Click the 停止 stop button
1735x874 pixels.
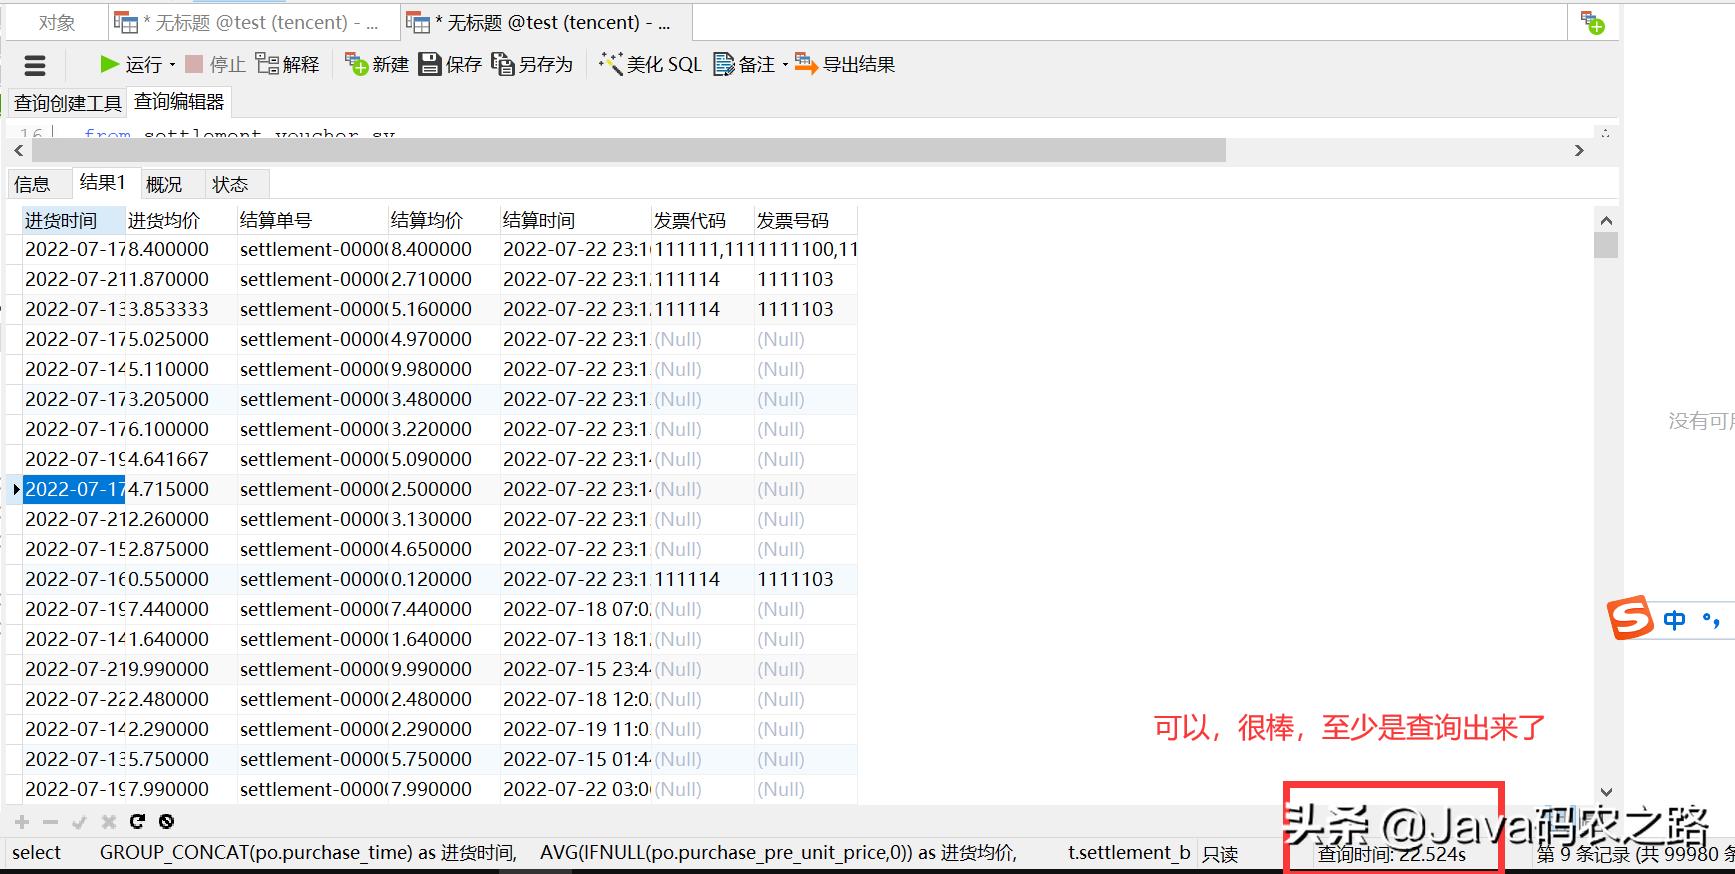point(215,64)
